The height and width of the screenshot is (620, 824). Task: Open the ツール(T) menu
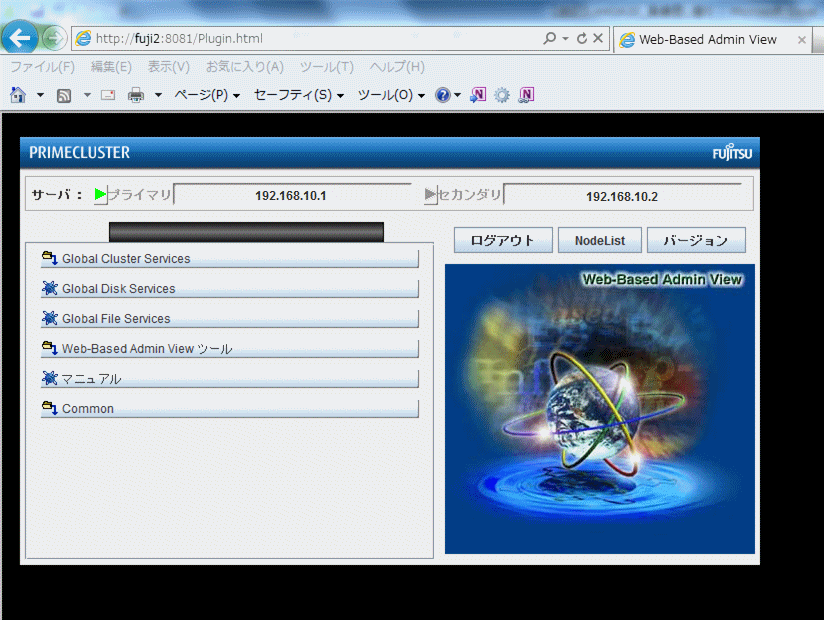coord(327,67)
